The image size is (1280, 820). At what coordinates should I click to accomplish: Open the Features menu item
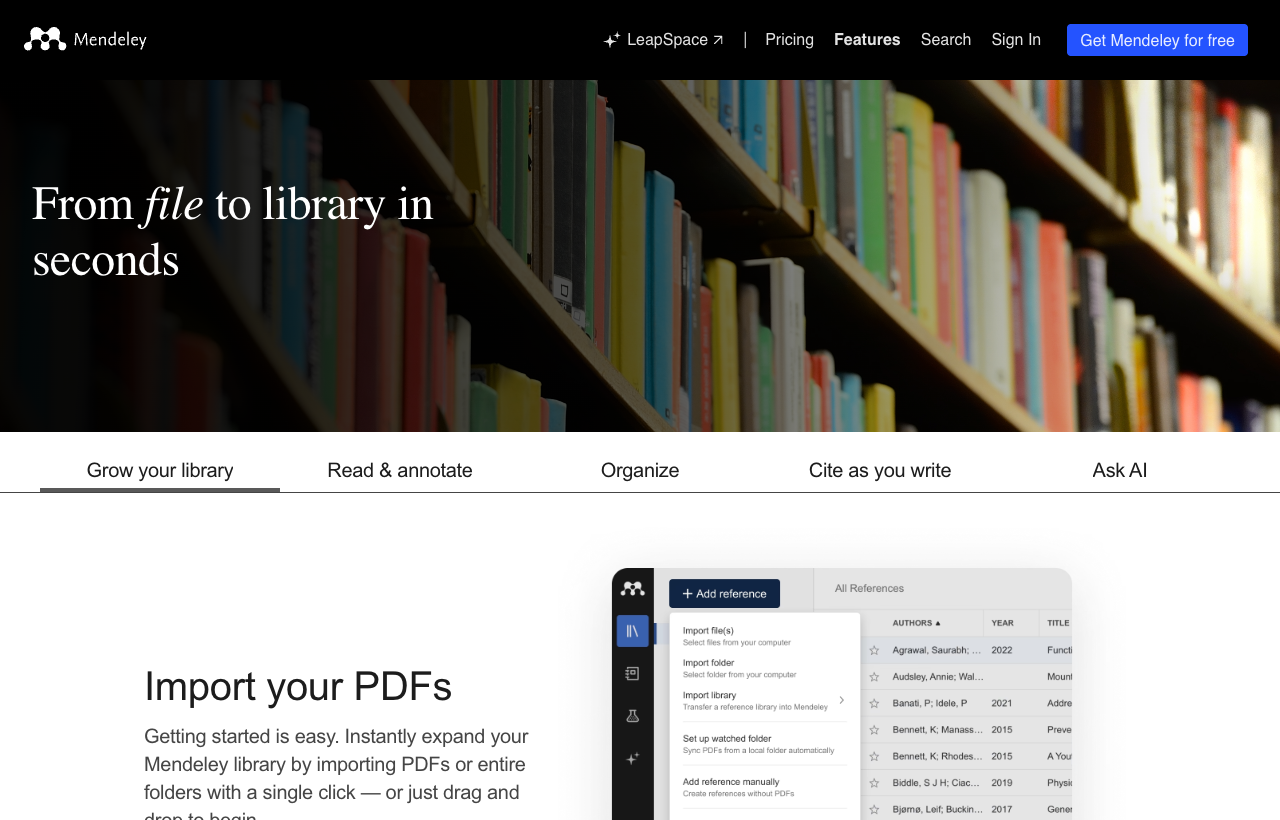tap(867, 39)
